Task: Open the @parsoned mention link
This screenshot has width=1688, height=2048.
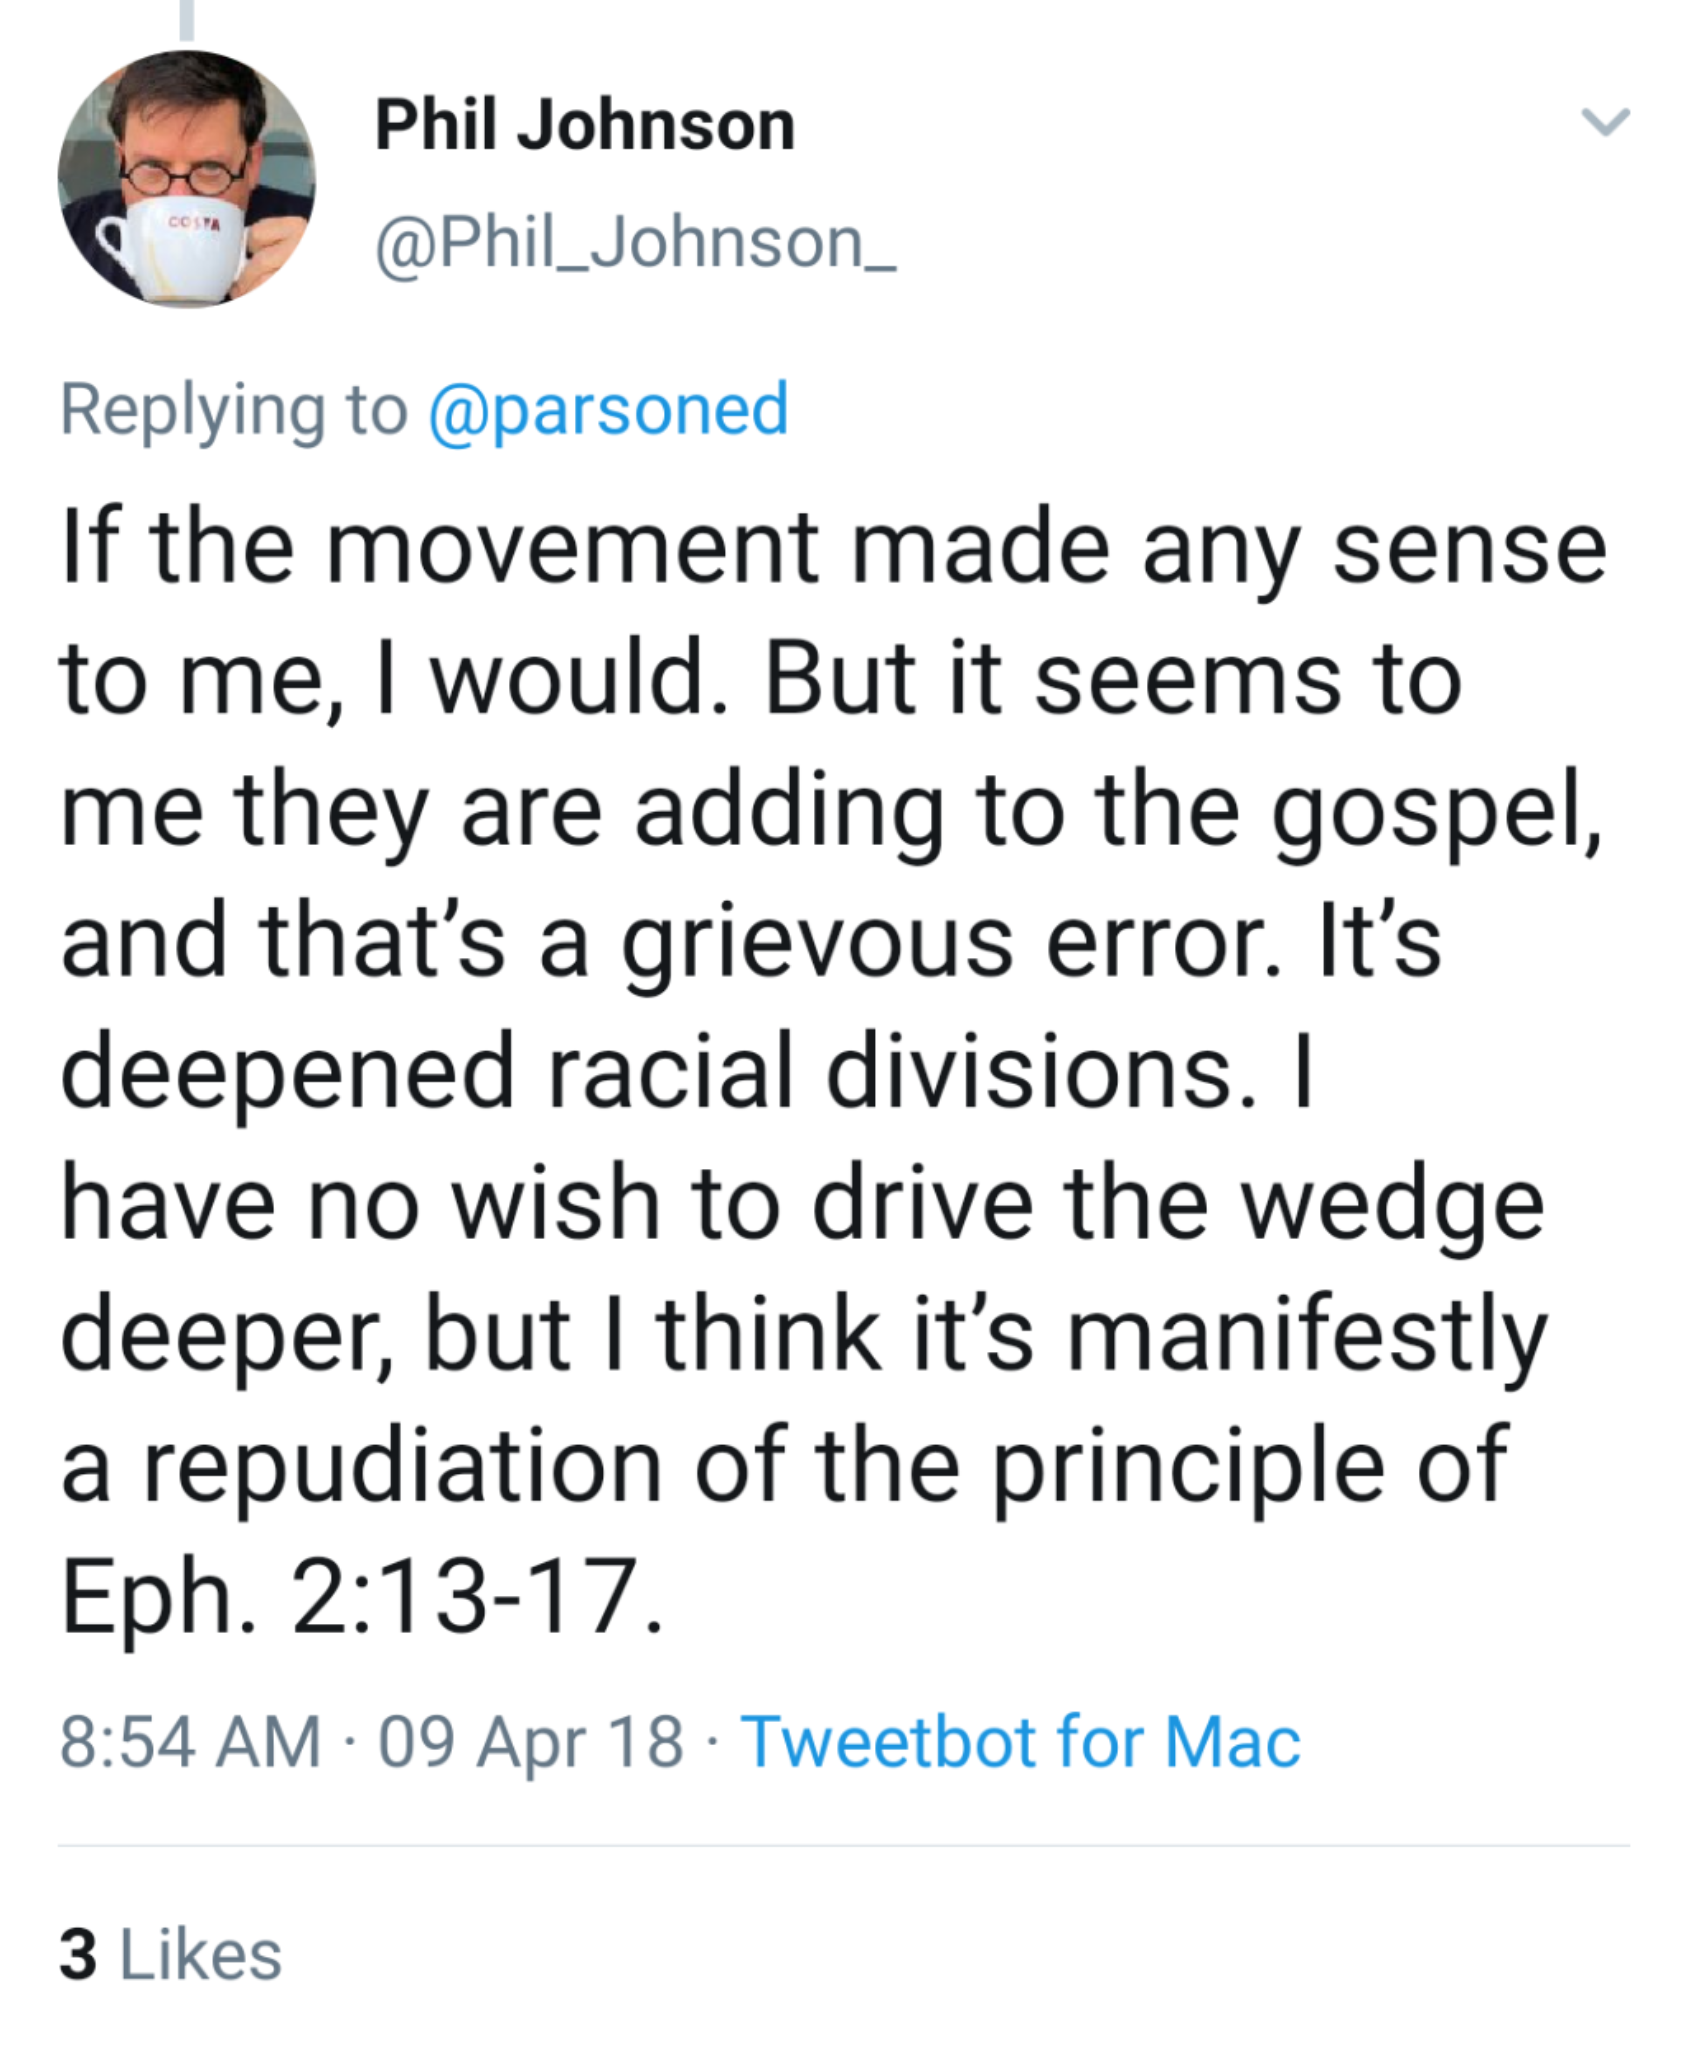Action: pos(608,410)
